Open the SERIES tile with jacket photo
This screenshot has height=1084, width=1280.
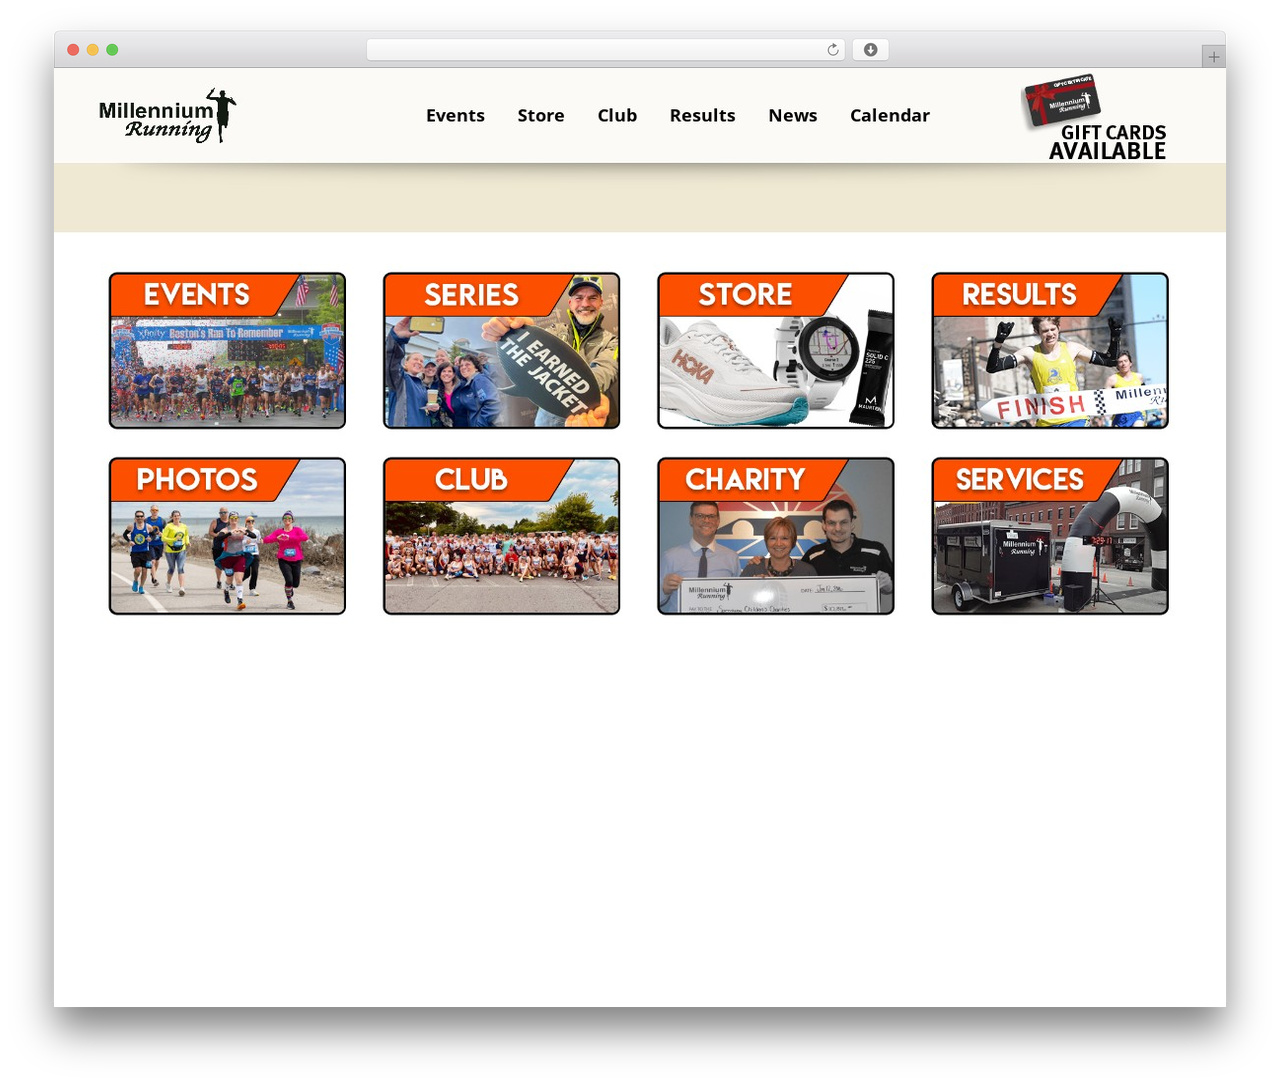(501, 351)
